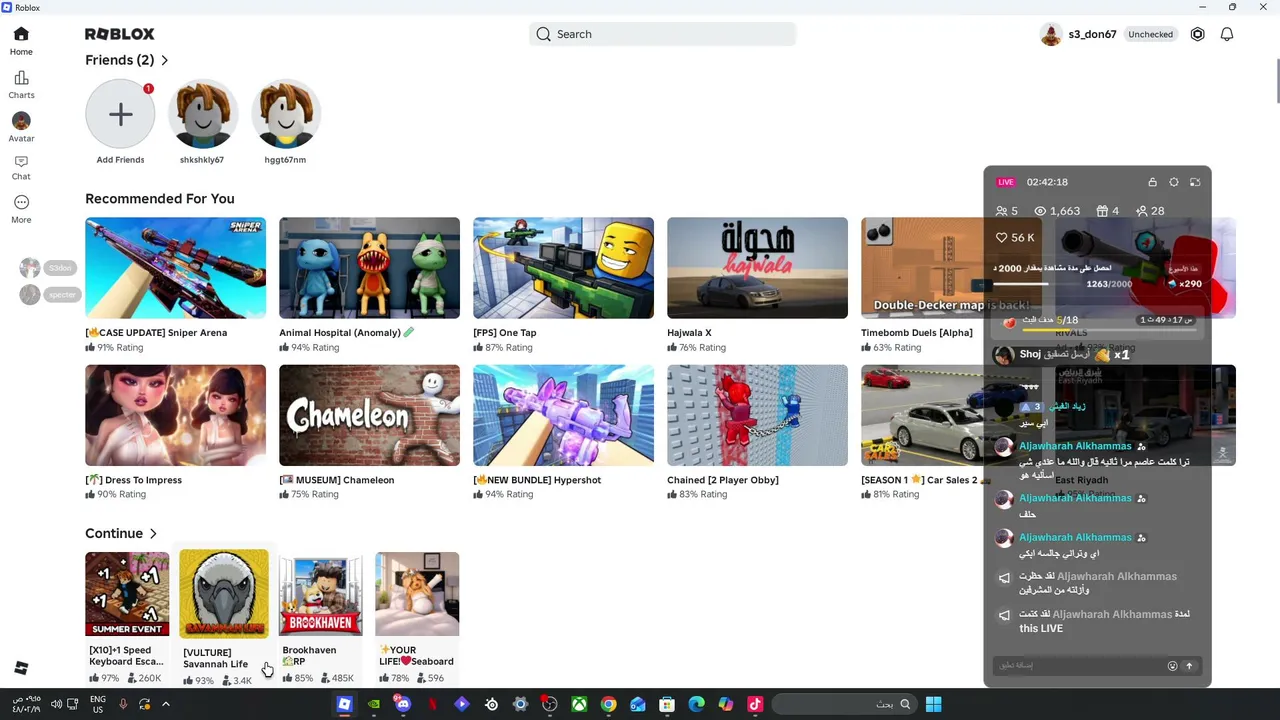The image size is (1280, 720).
Task: Open friend shkshkly67's profile
Action: (x=202, y=115)
